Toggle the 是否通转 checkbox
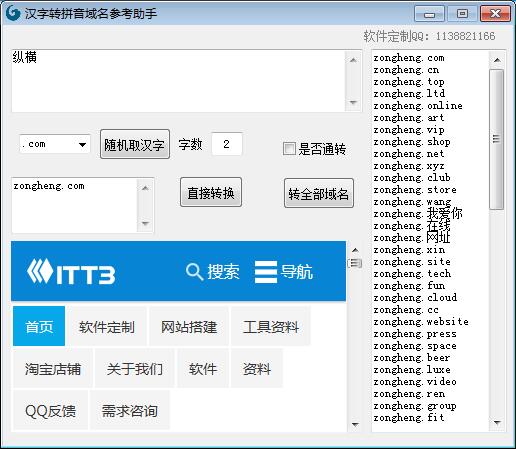 [x=289, y=149]
